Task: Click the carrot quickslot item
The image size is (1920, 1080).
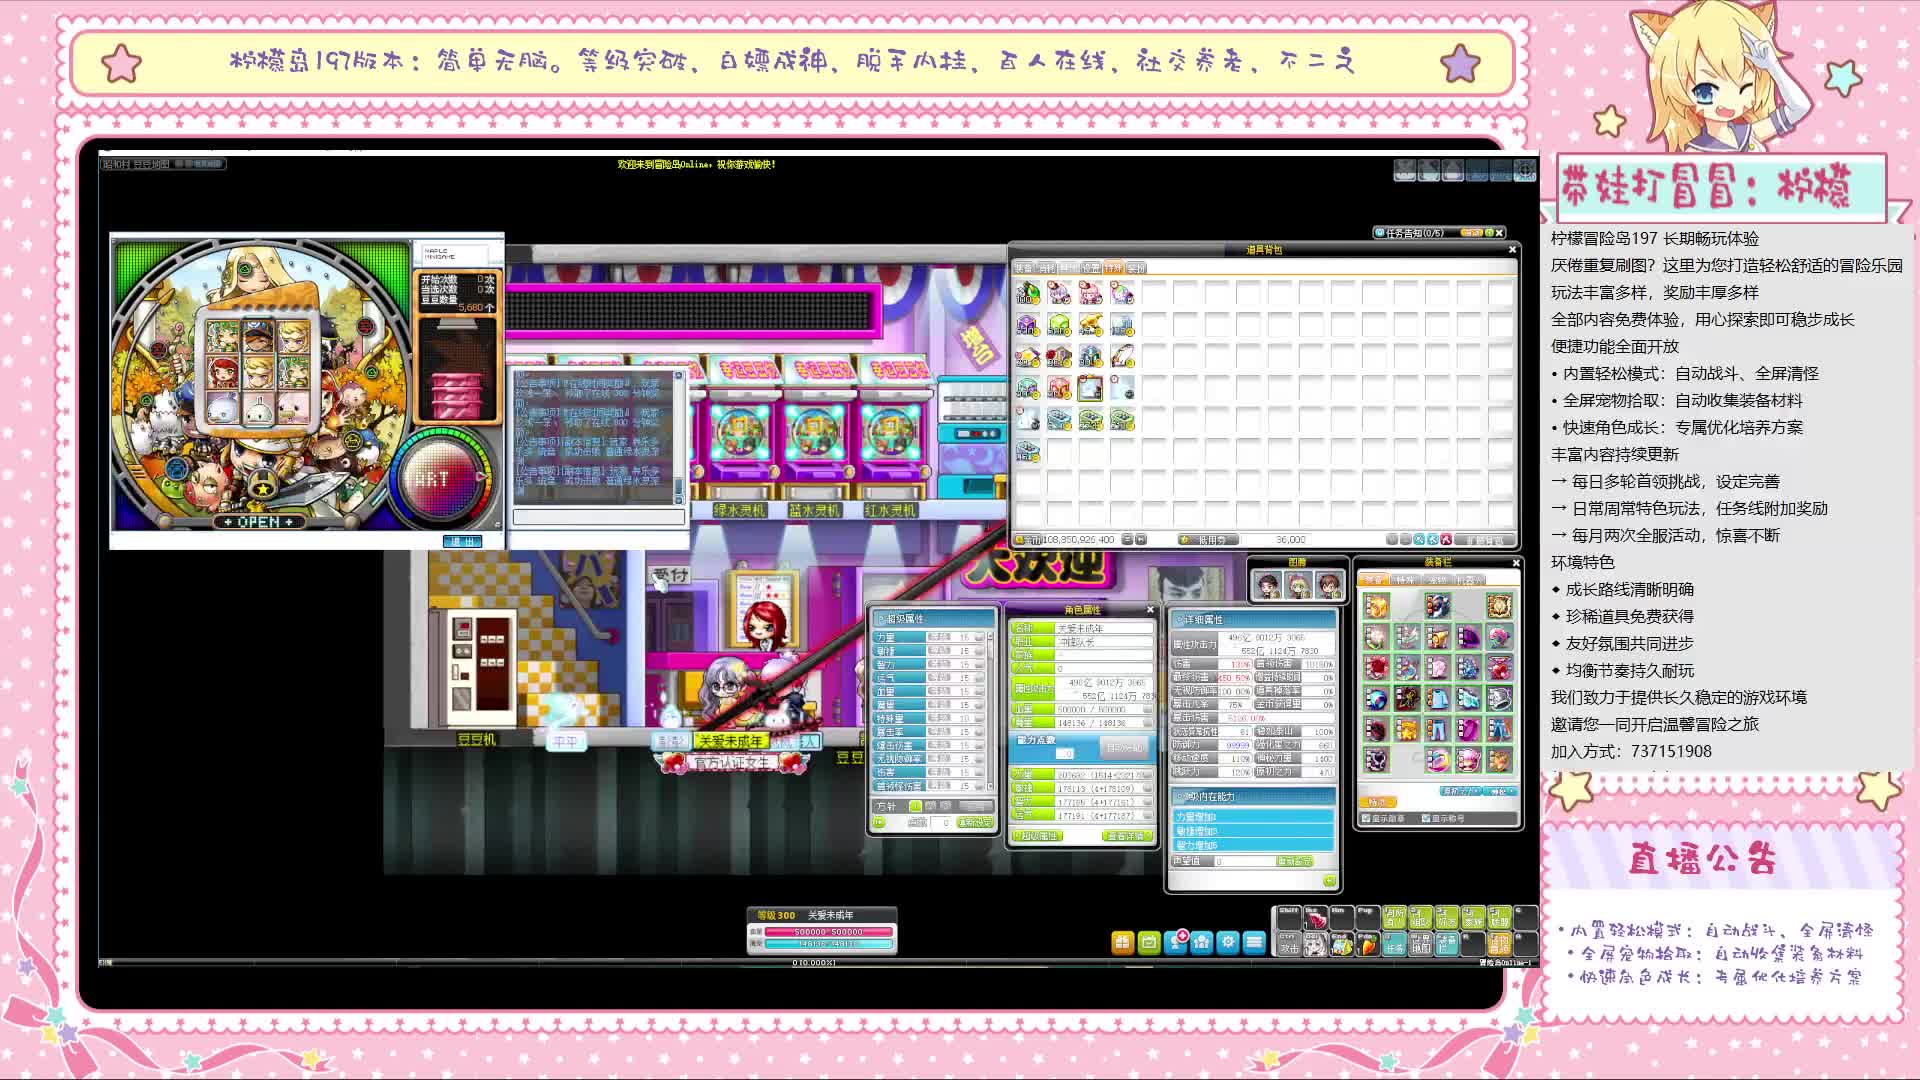Action: 1367,944
